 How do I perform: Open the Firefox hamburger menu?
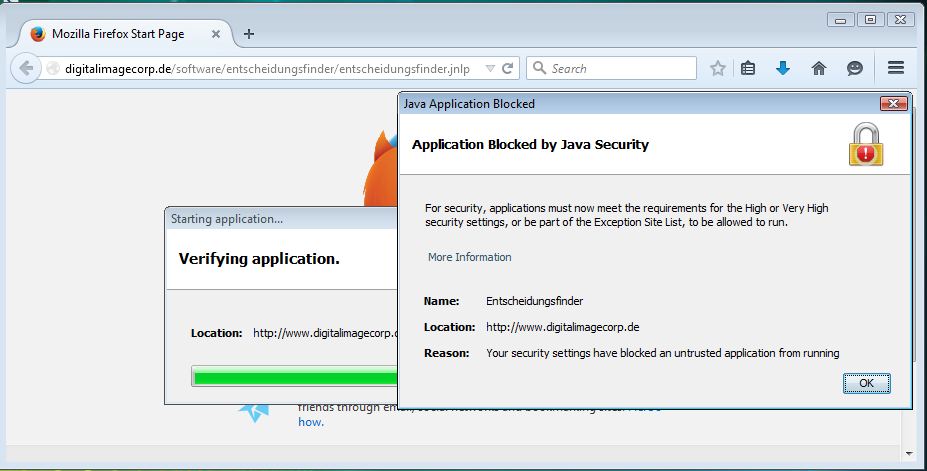(896, 68)
